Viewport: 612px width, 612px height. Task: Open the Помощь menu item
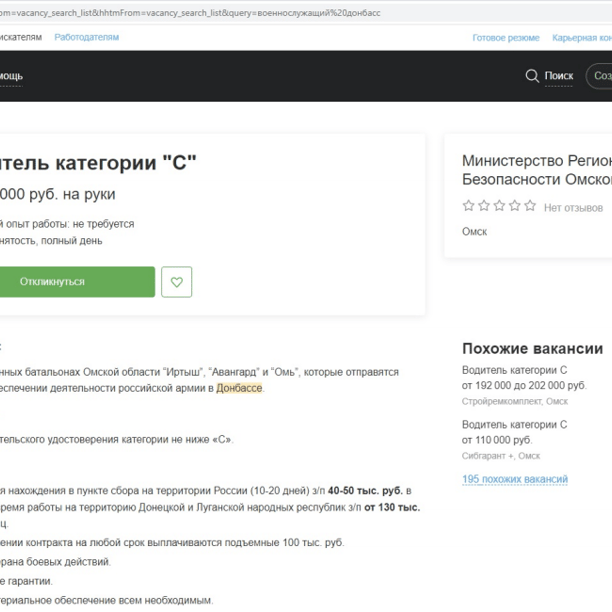coord(11,76)
